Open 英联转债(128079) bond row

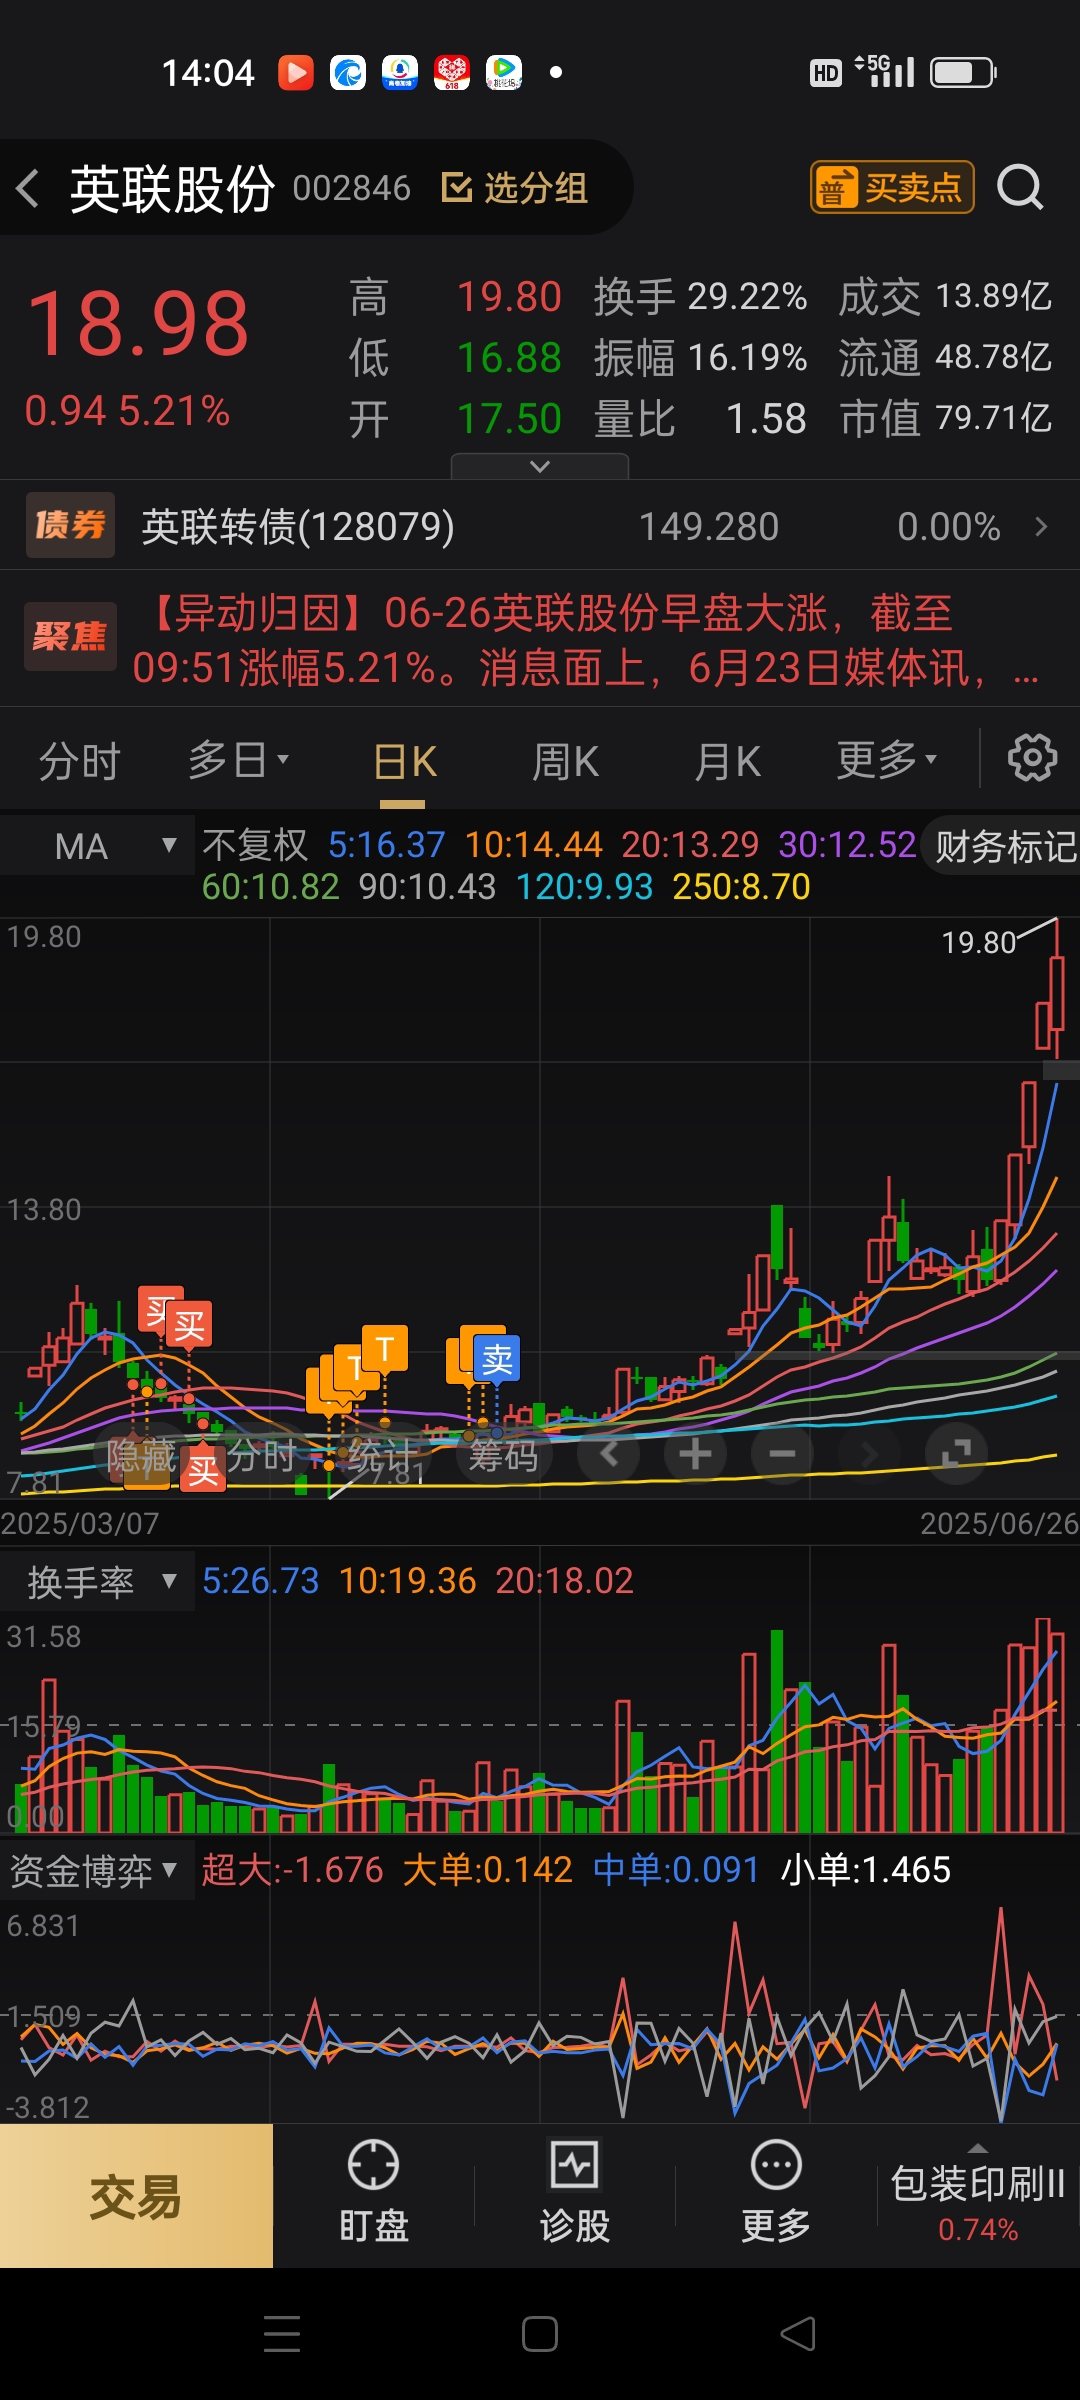point(540,526)
